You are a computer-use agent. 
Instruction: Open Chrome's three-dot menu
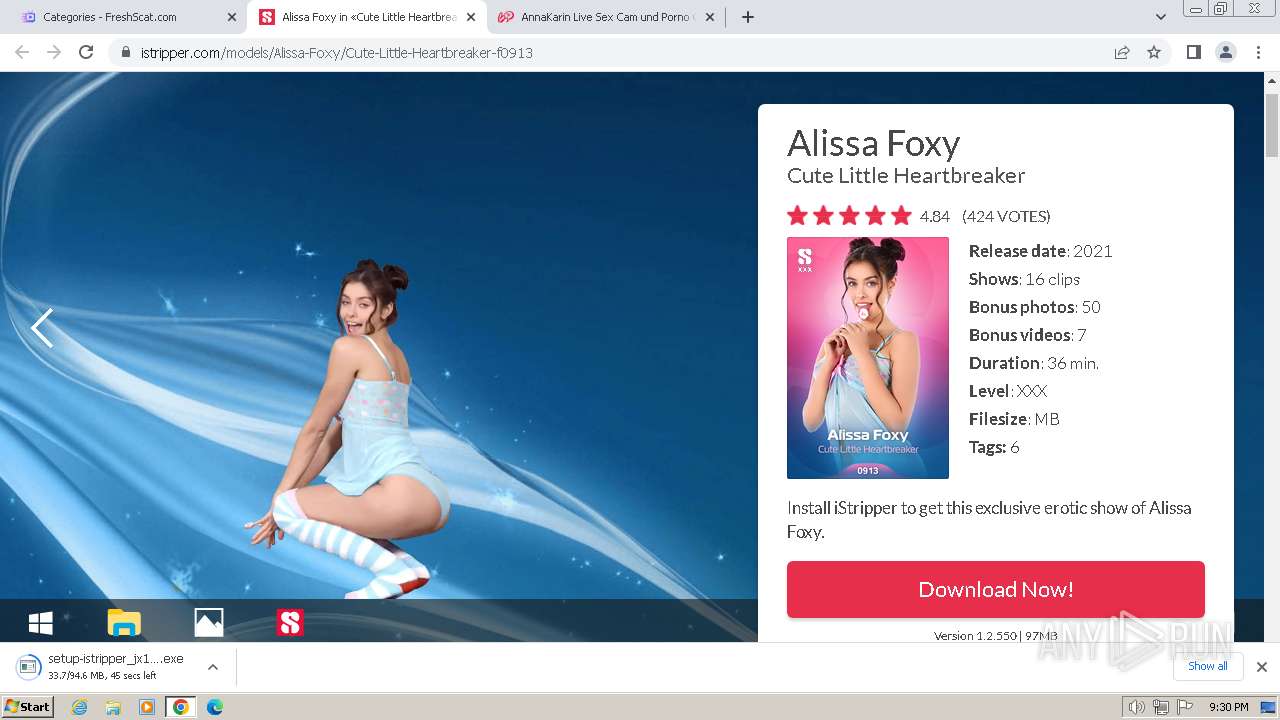1258,52
